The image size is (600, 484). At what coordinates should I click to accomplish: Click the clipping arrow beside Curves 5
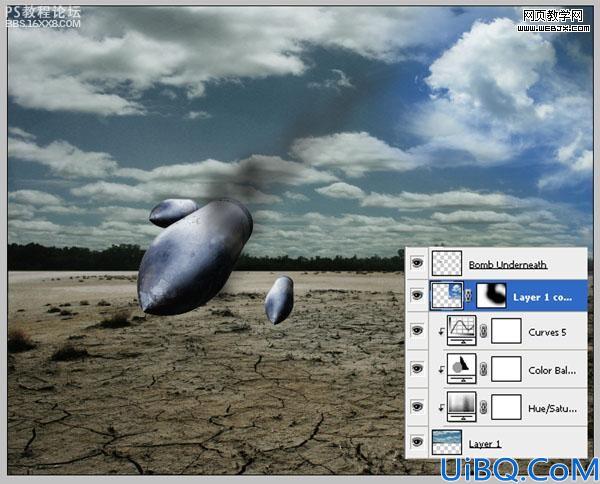442,331
